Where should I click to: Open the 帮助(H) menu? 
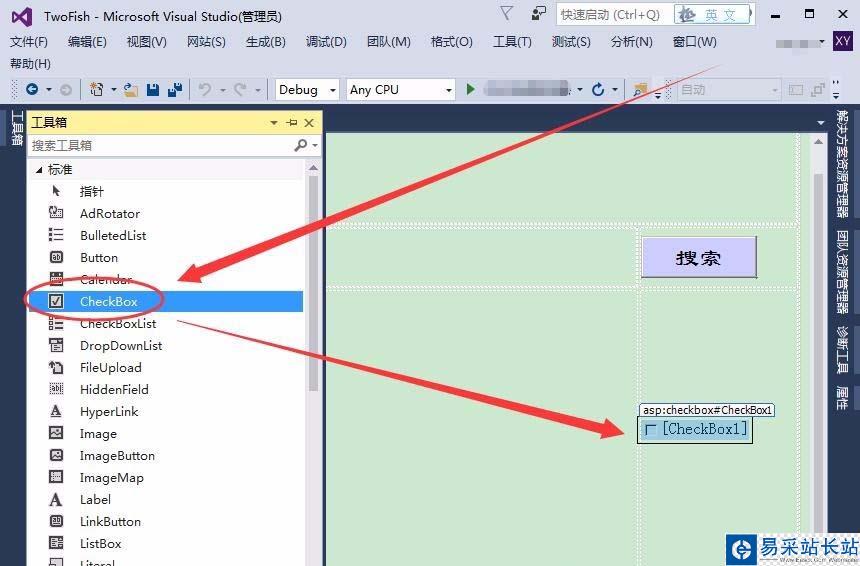click(x=30, y=64)
